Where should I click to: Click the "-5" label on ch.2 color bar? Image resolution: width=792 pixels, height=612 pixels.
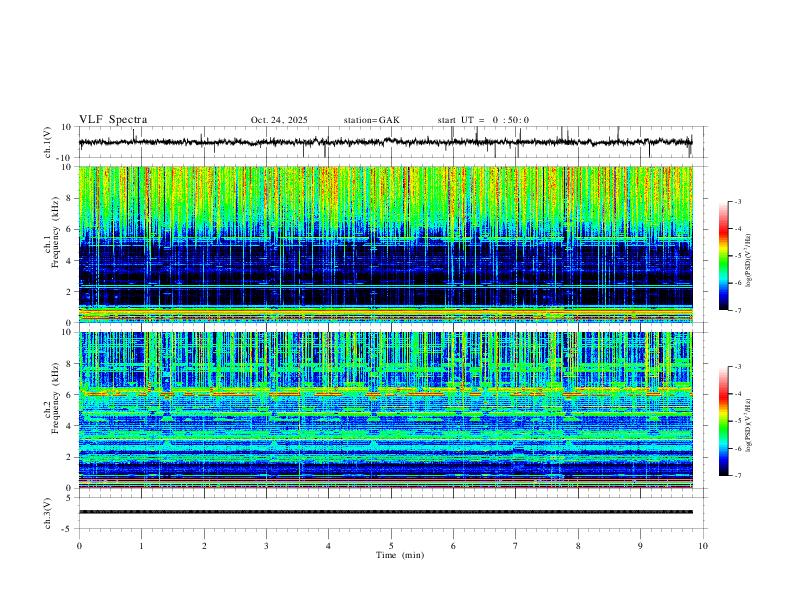coord(737,421)
